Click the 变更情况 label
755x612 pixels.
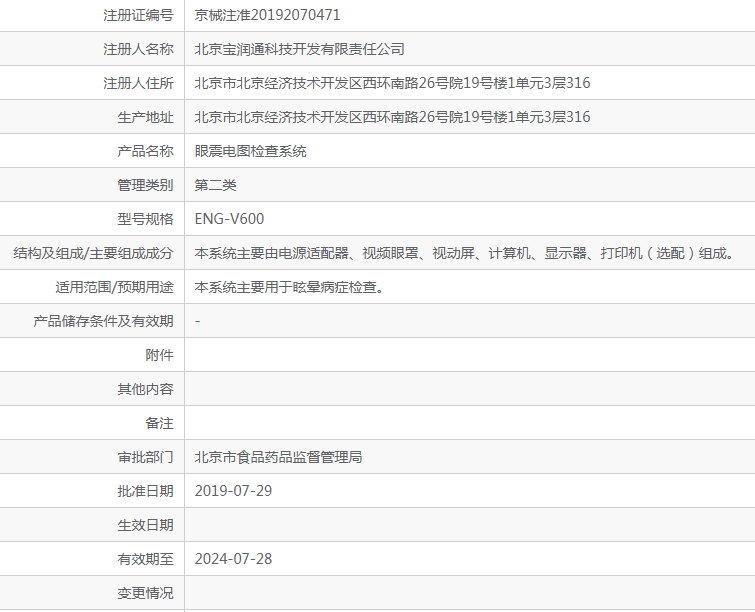click(145, 593)
